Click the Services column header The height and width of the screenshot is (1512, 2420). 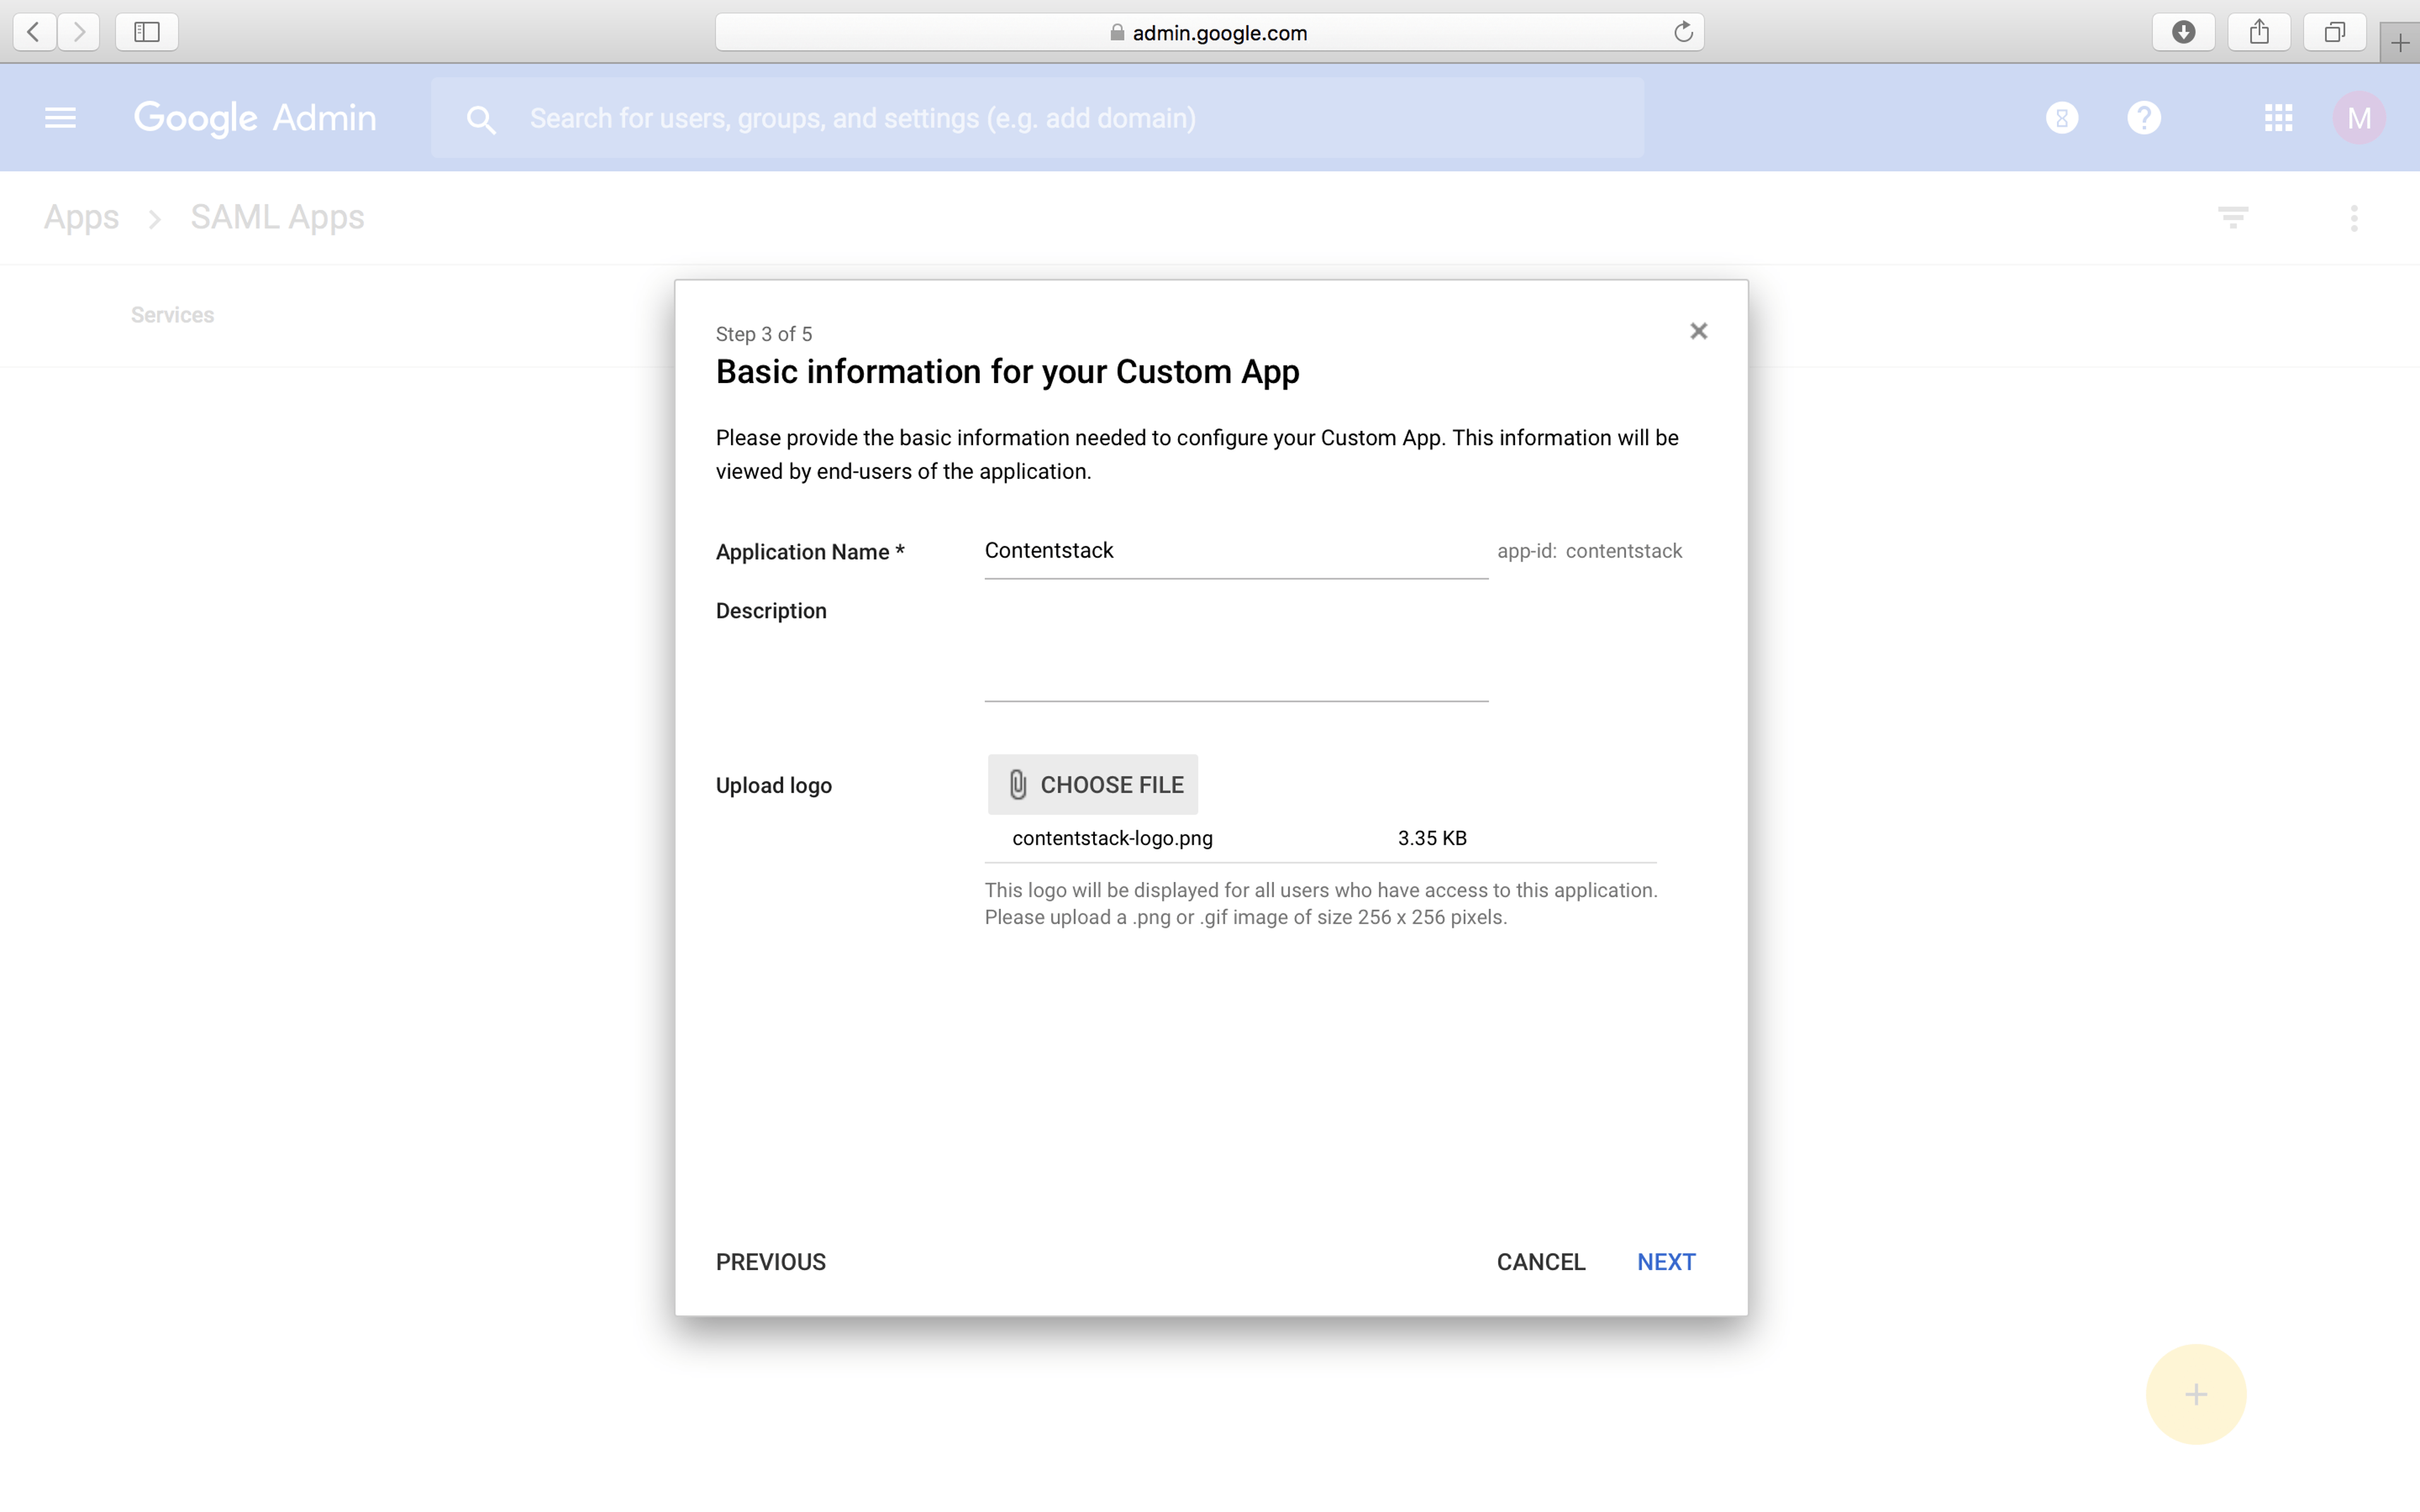pyautogui.click(x=173, y=315)
